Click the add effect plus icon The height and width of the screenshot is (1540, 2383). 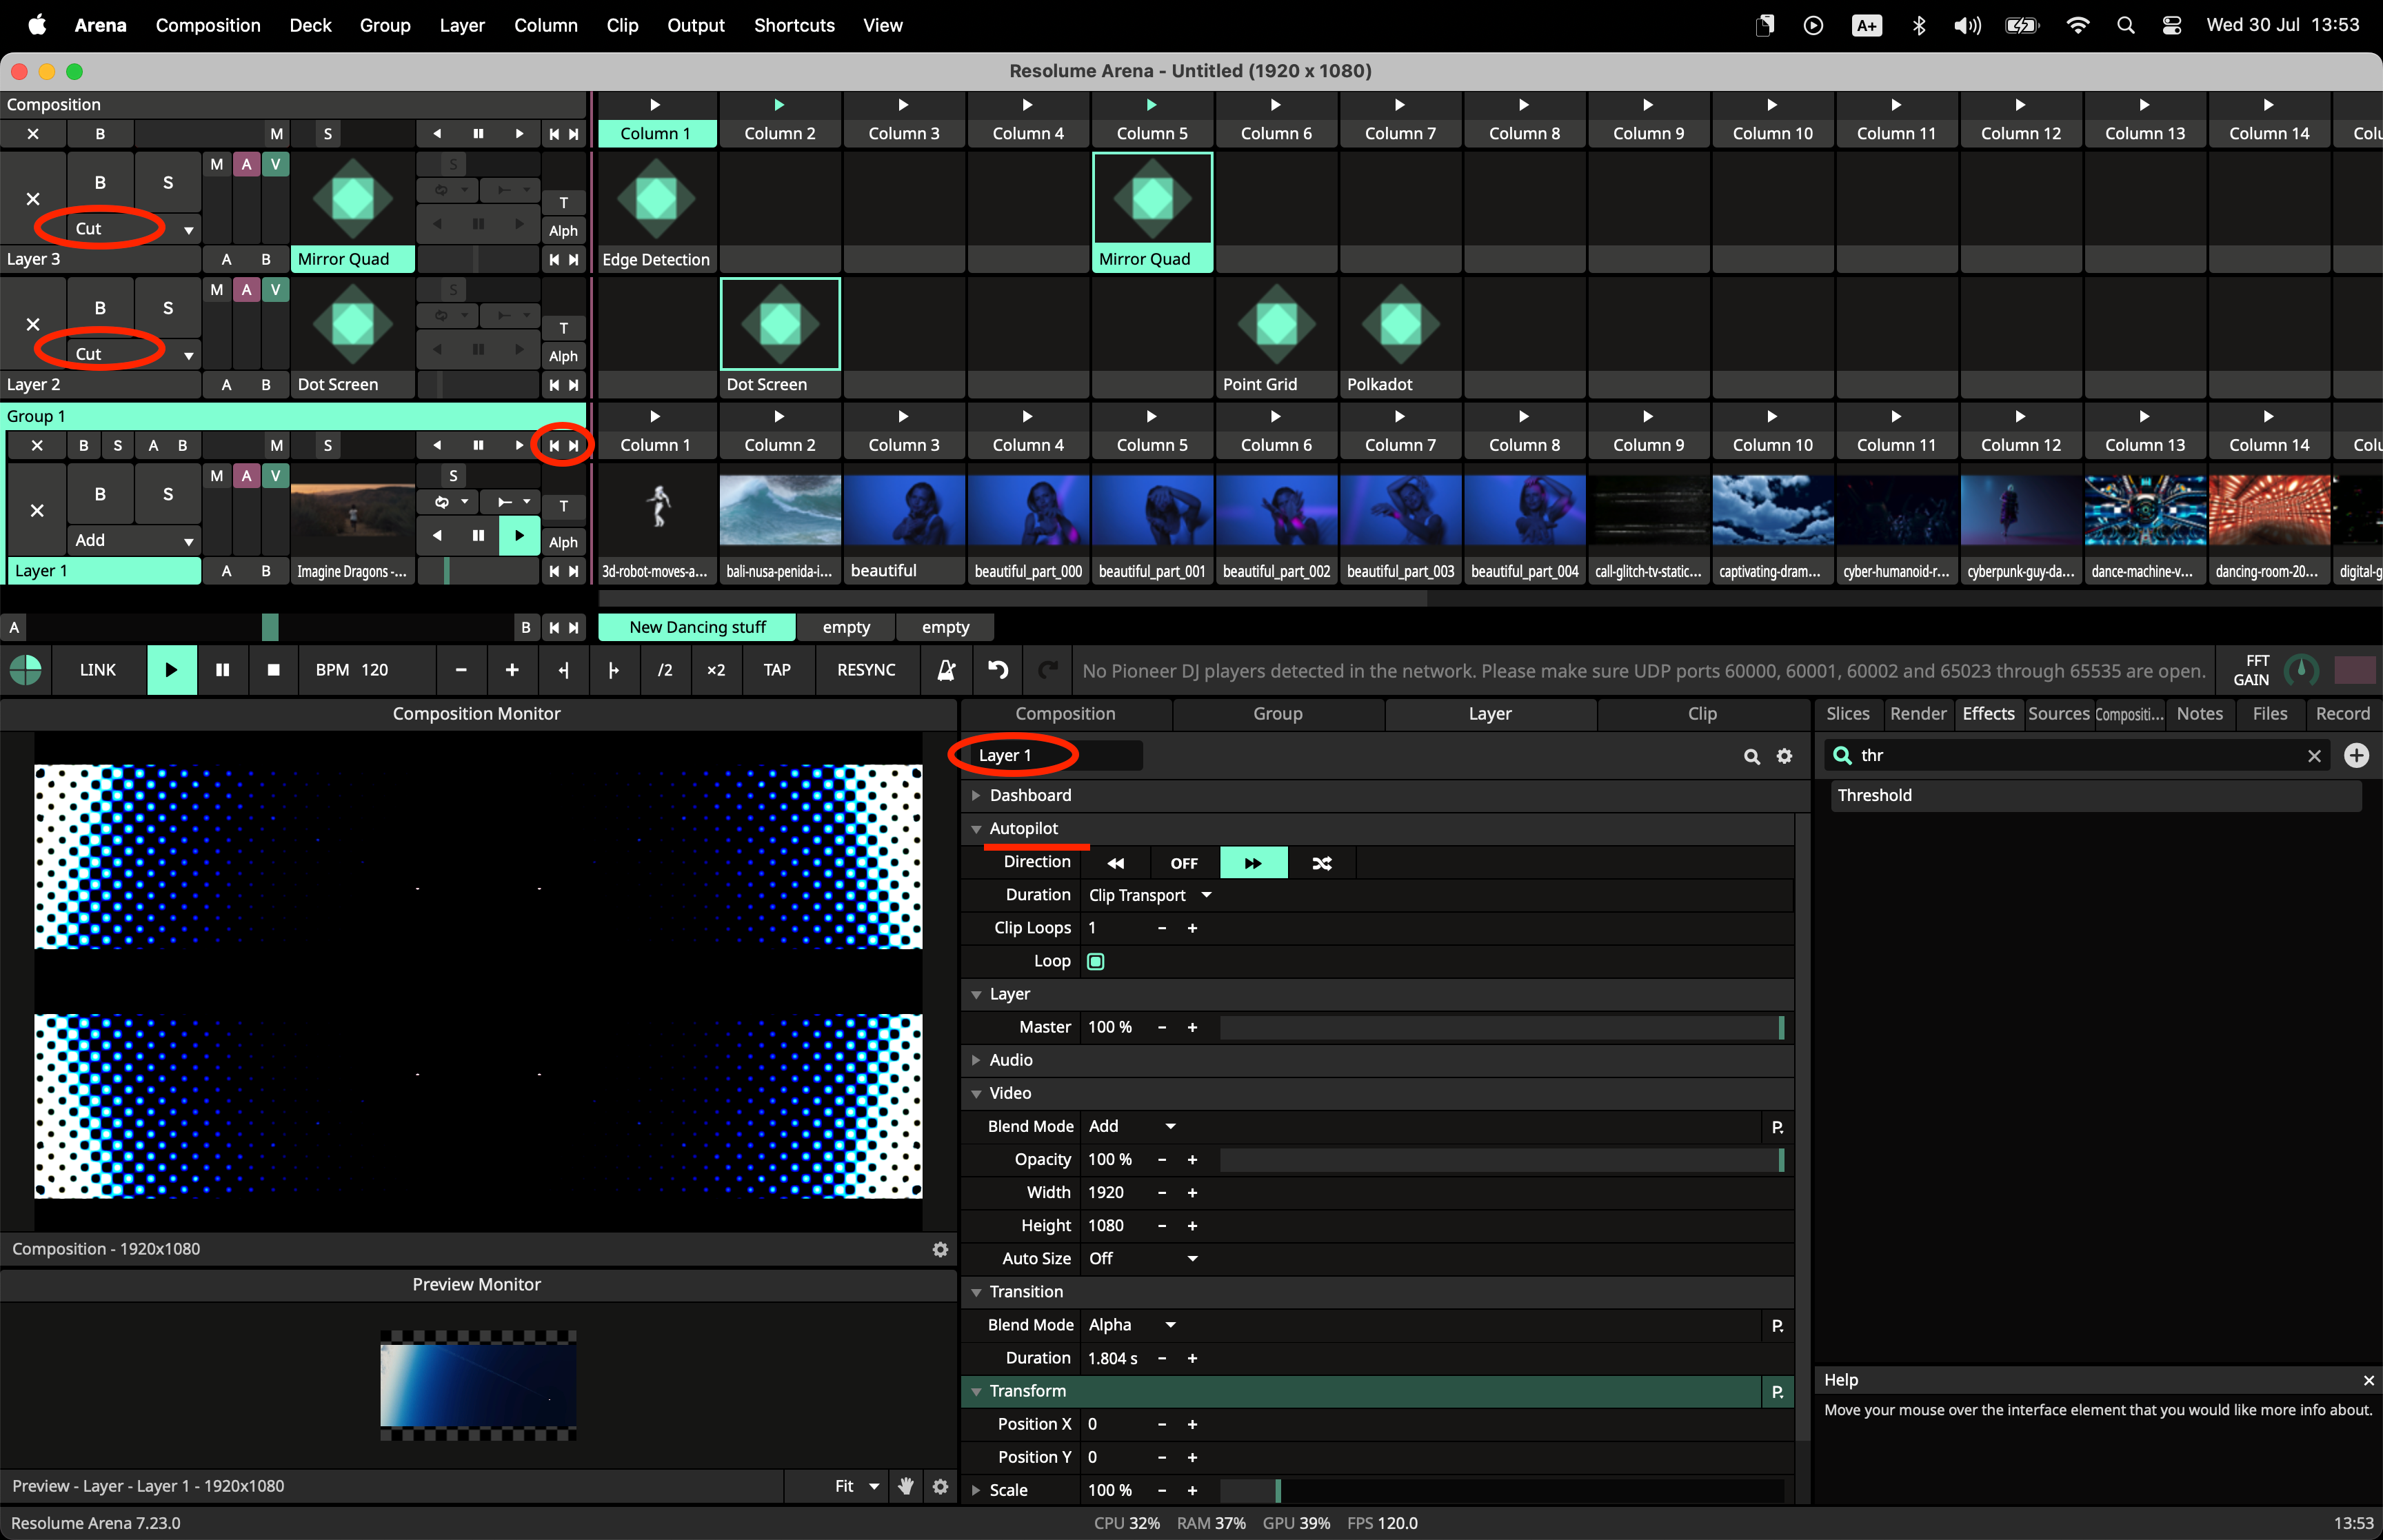click(2356, 755)
